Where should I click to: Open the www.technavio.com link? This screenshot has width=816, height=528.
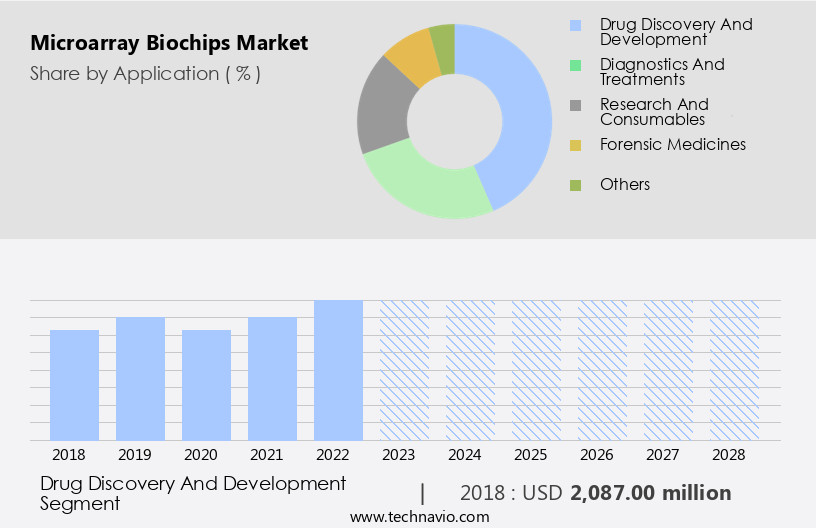[x=419, y=517]
